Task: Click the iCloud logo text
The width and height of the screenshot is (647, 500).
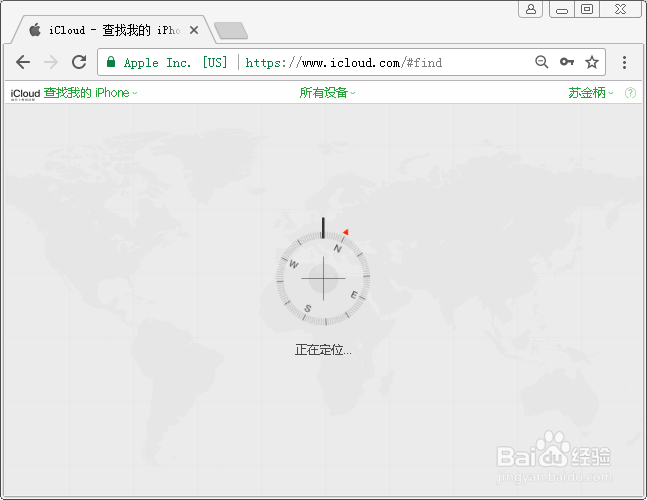Action: (25, 94)
